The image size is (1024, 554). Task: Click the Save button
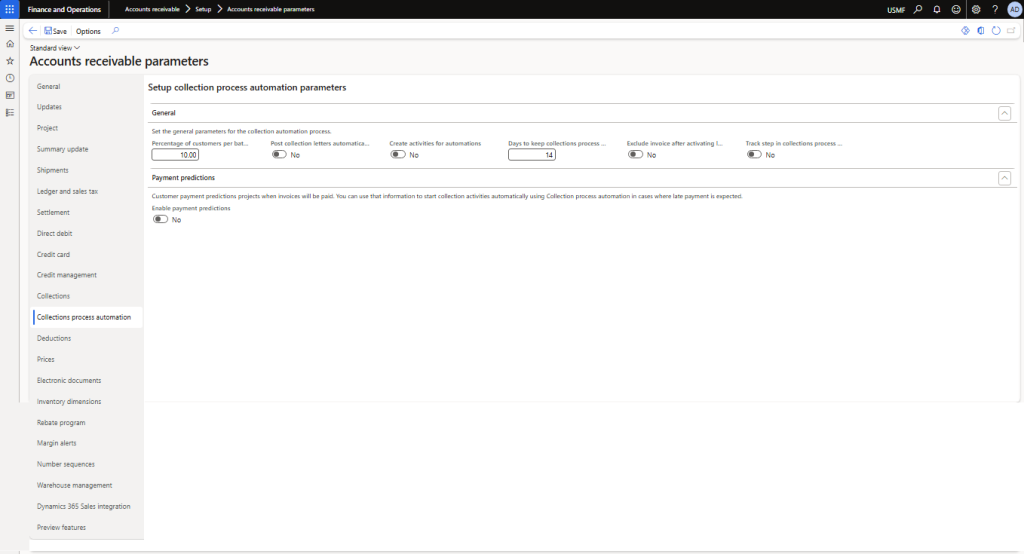tap(56, 31)
